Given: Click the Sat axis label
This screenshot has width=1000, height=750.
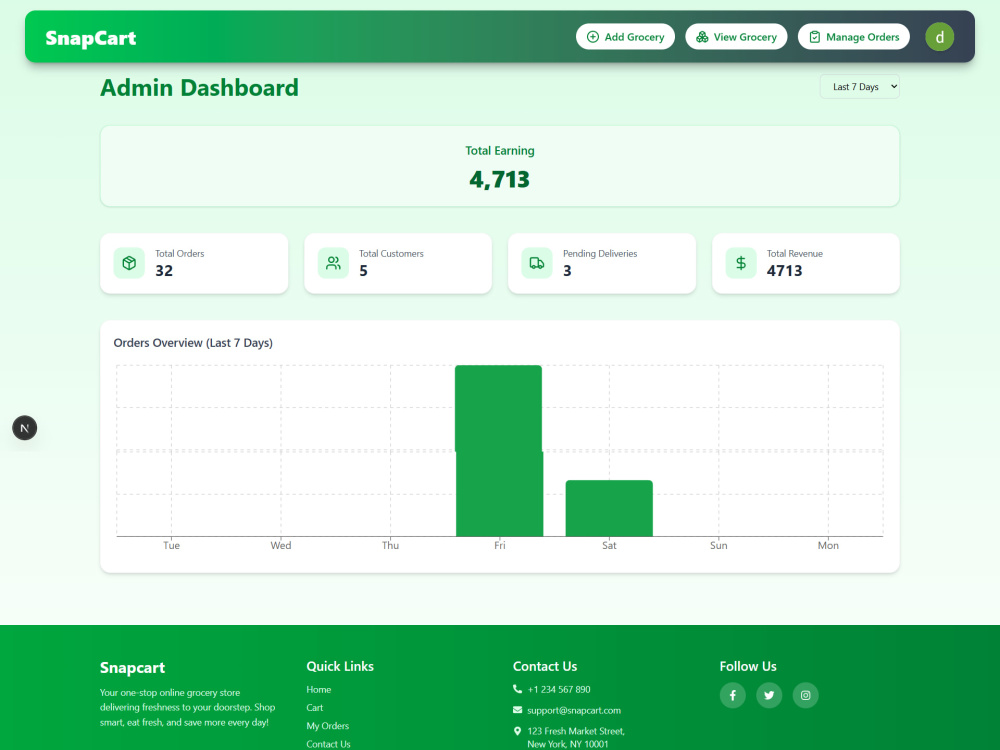Looking at the screenshot, I should 609,545.
